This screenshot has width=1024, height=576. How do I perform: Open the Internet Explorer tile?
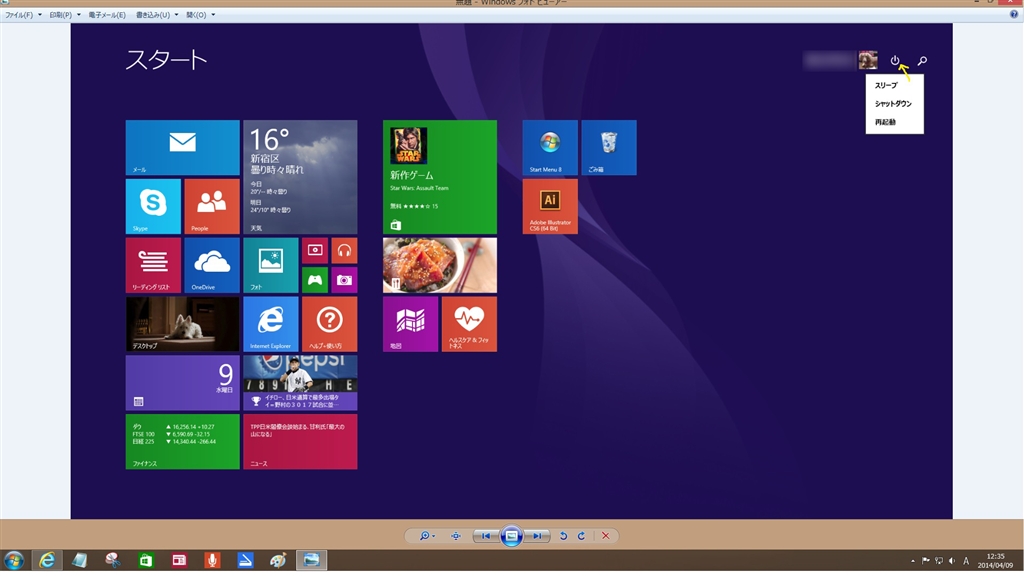(270, 324)
